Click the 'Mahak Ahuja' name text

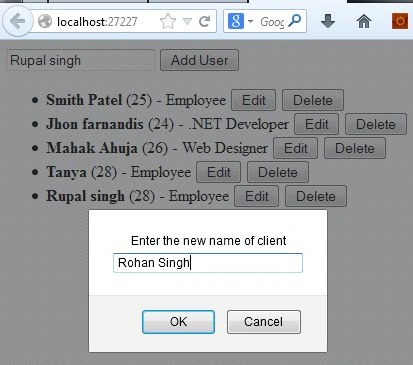(92, 148)
